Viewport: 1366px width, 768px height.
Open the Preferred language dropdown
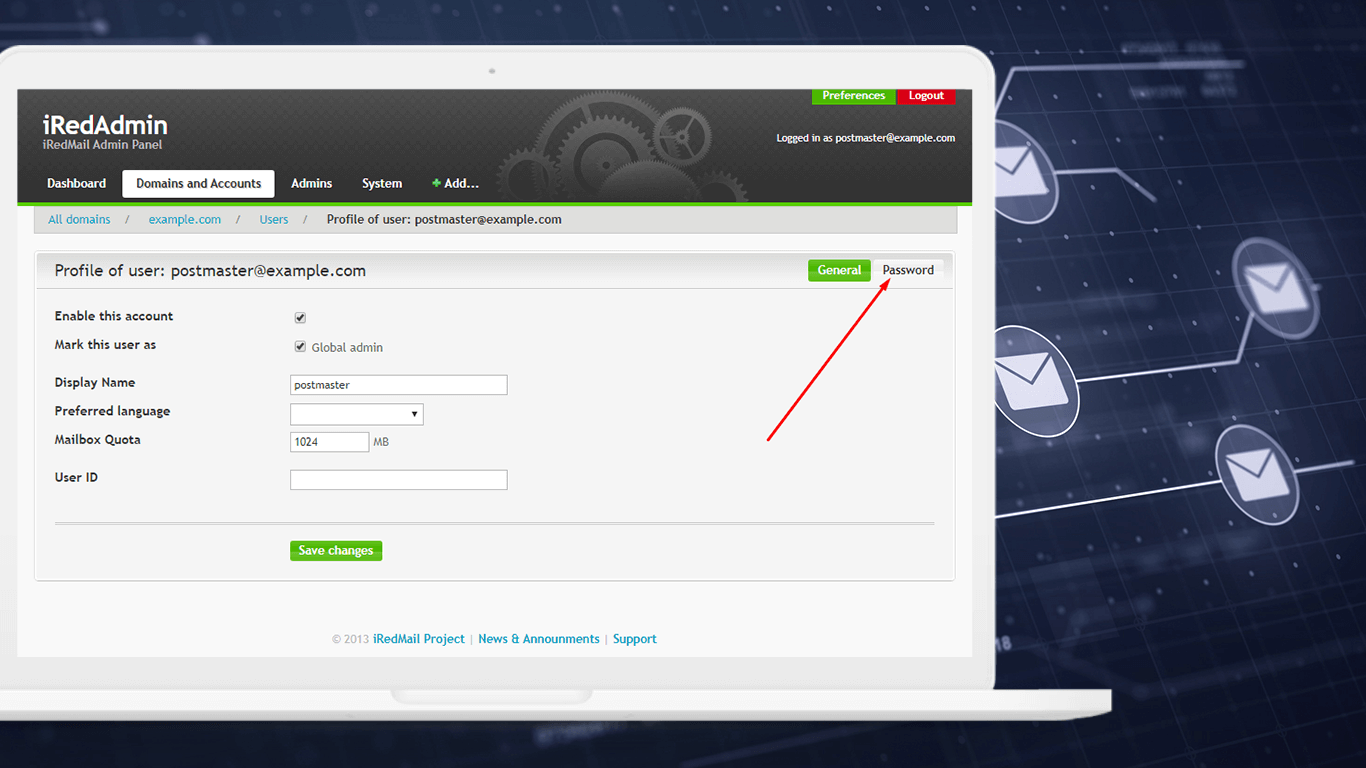click(x=357, y=414)
